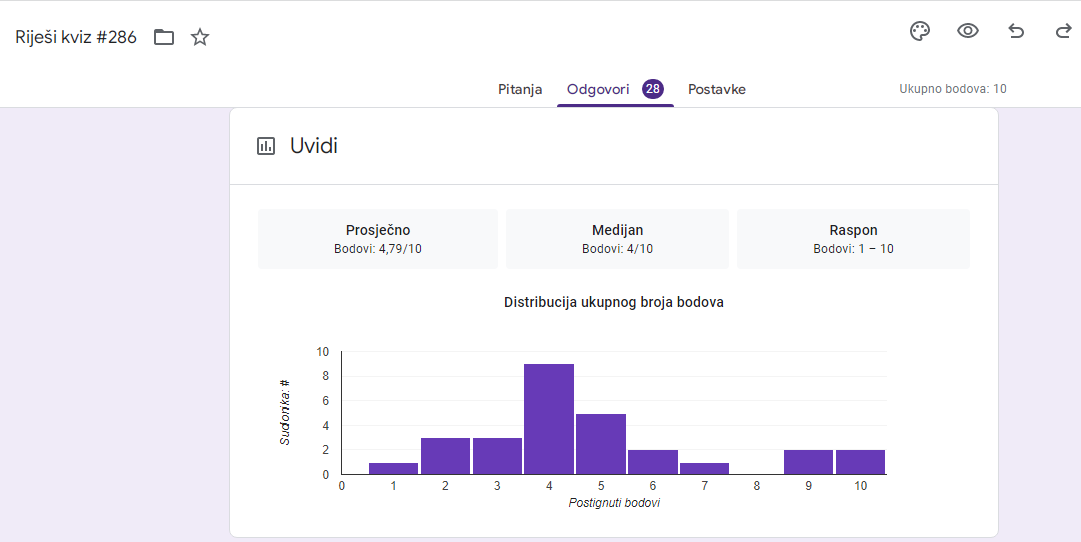Click the Uvidi chart icon

click(265, 145)
